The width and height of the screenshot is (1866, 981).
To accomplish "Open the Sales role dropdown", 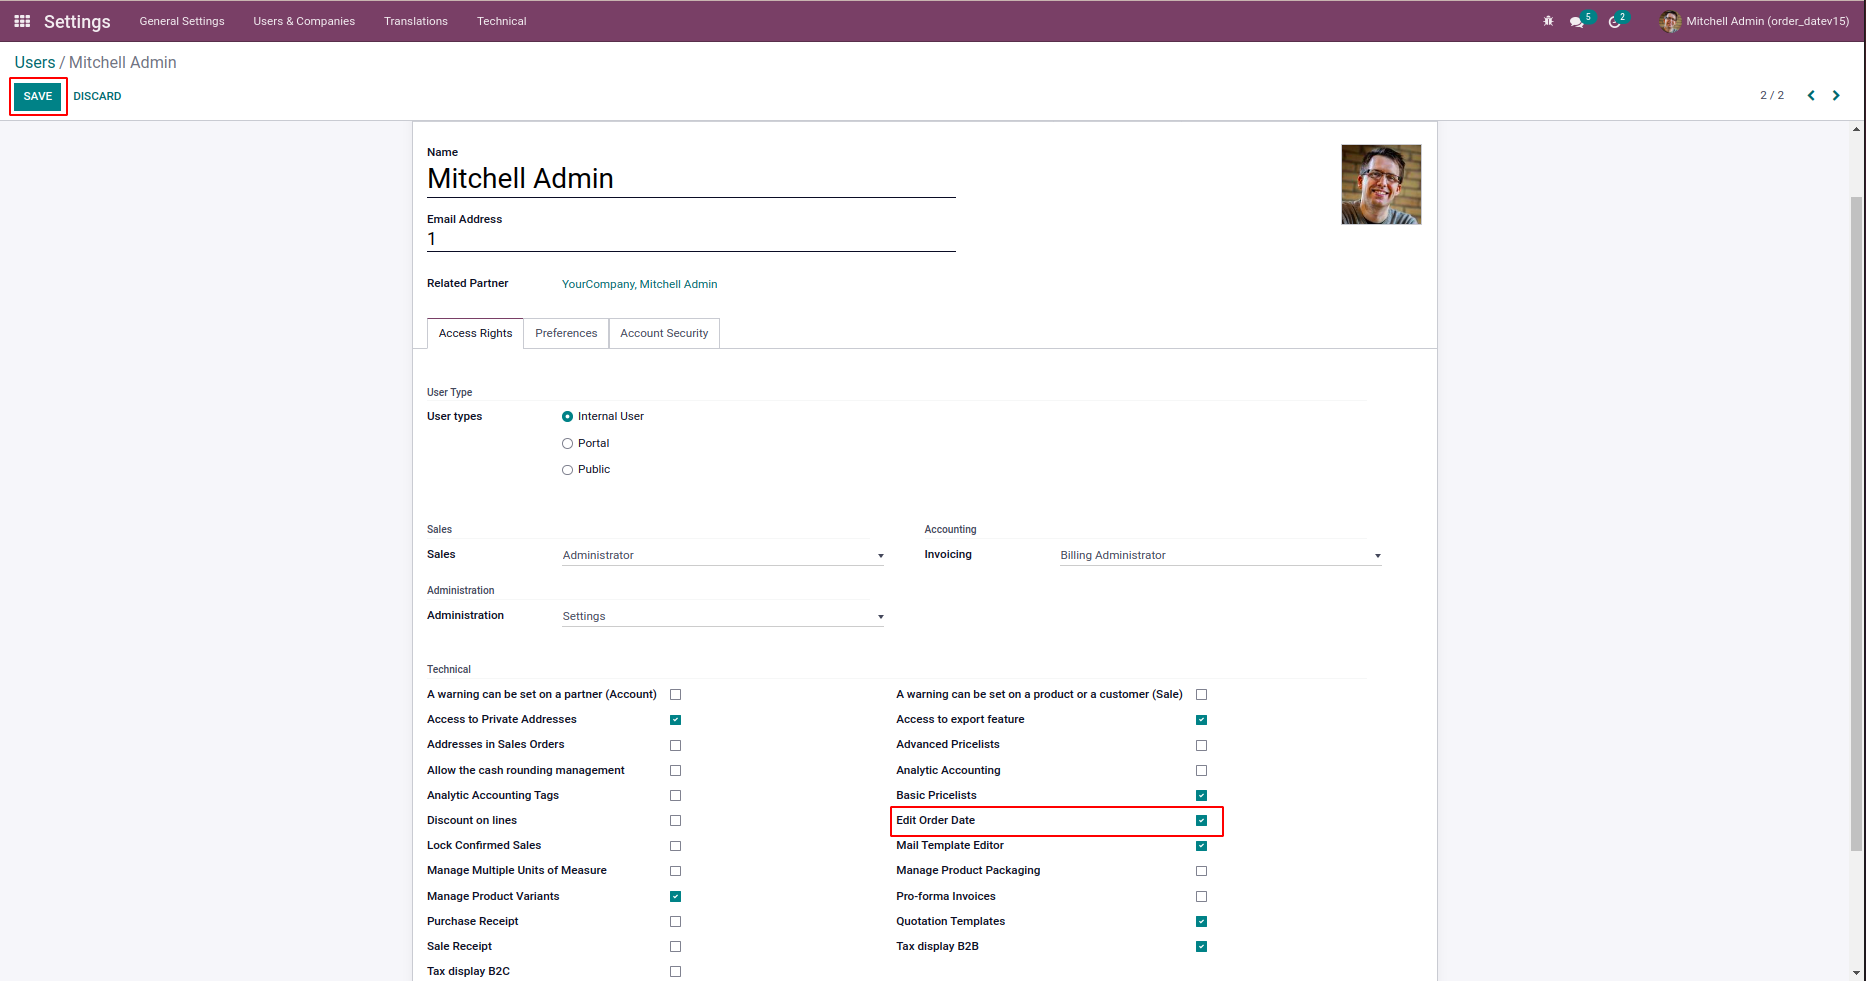I will click(722, 556).
